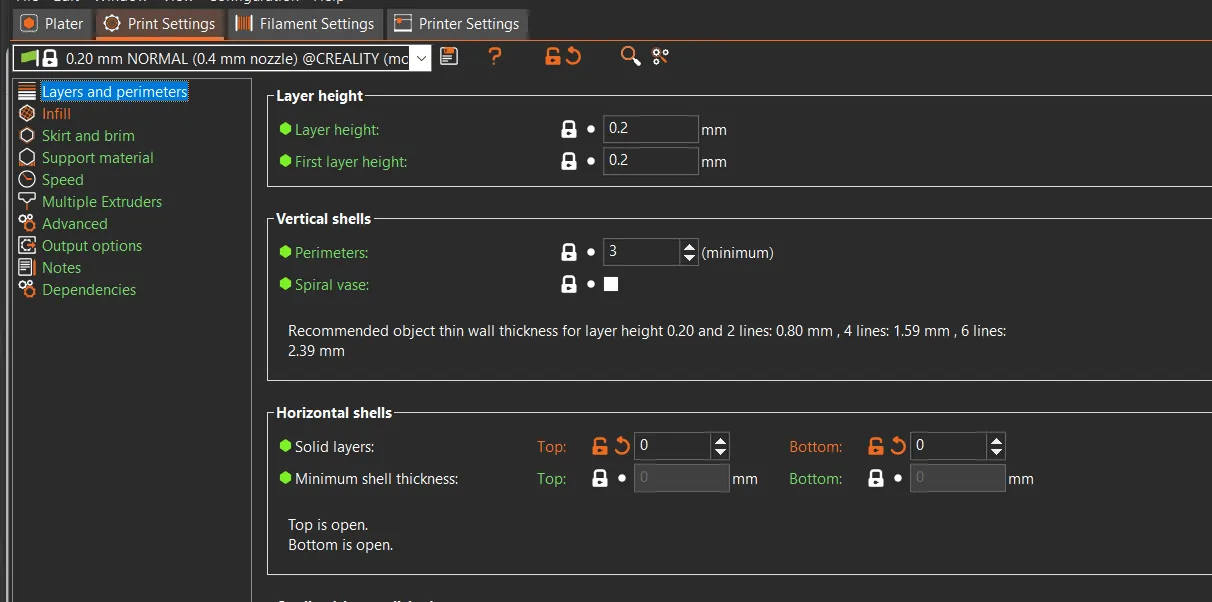Go to the Plater tab
The width and height of the screenshot is (1212, 602).
[53, 23]
